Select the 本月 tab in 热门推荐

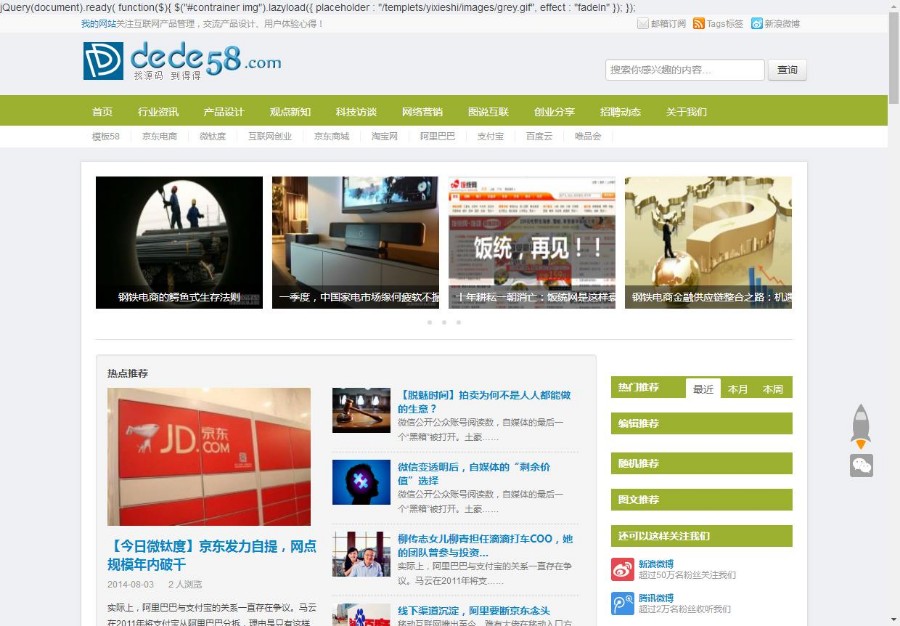click(x=738, y=388)
